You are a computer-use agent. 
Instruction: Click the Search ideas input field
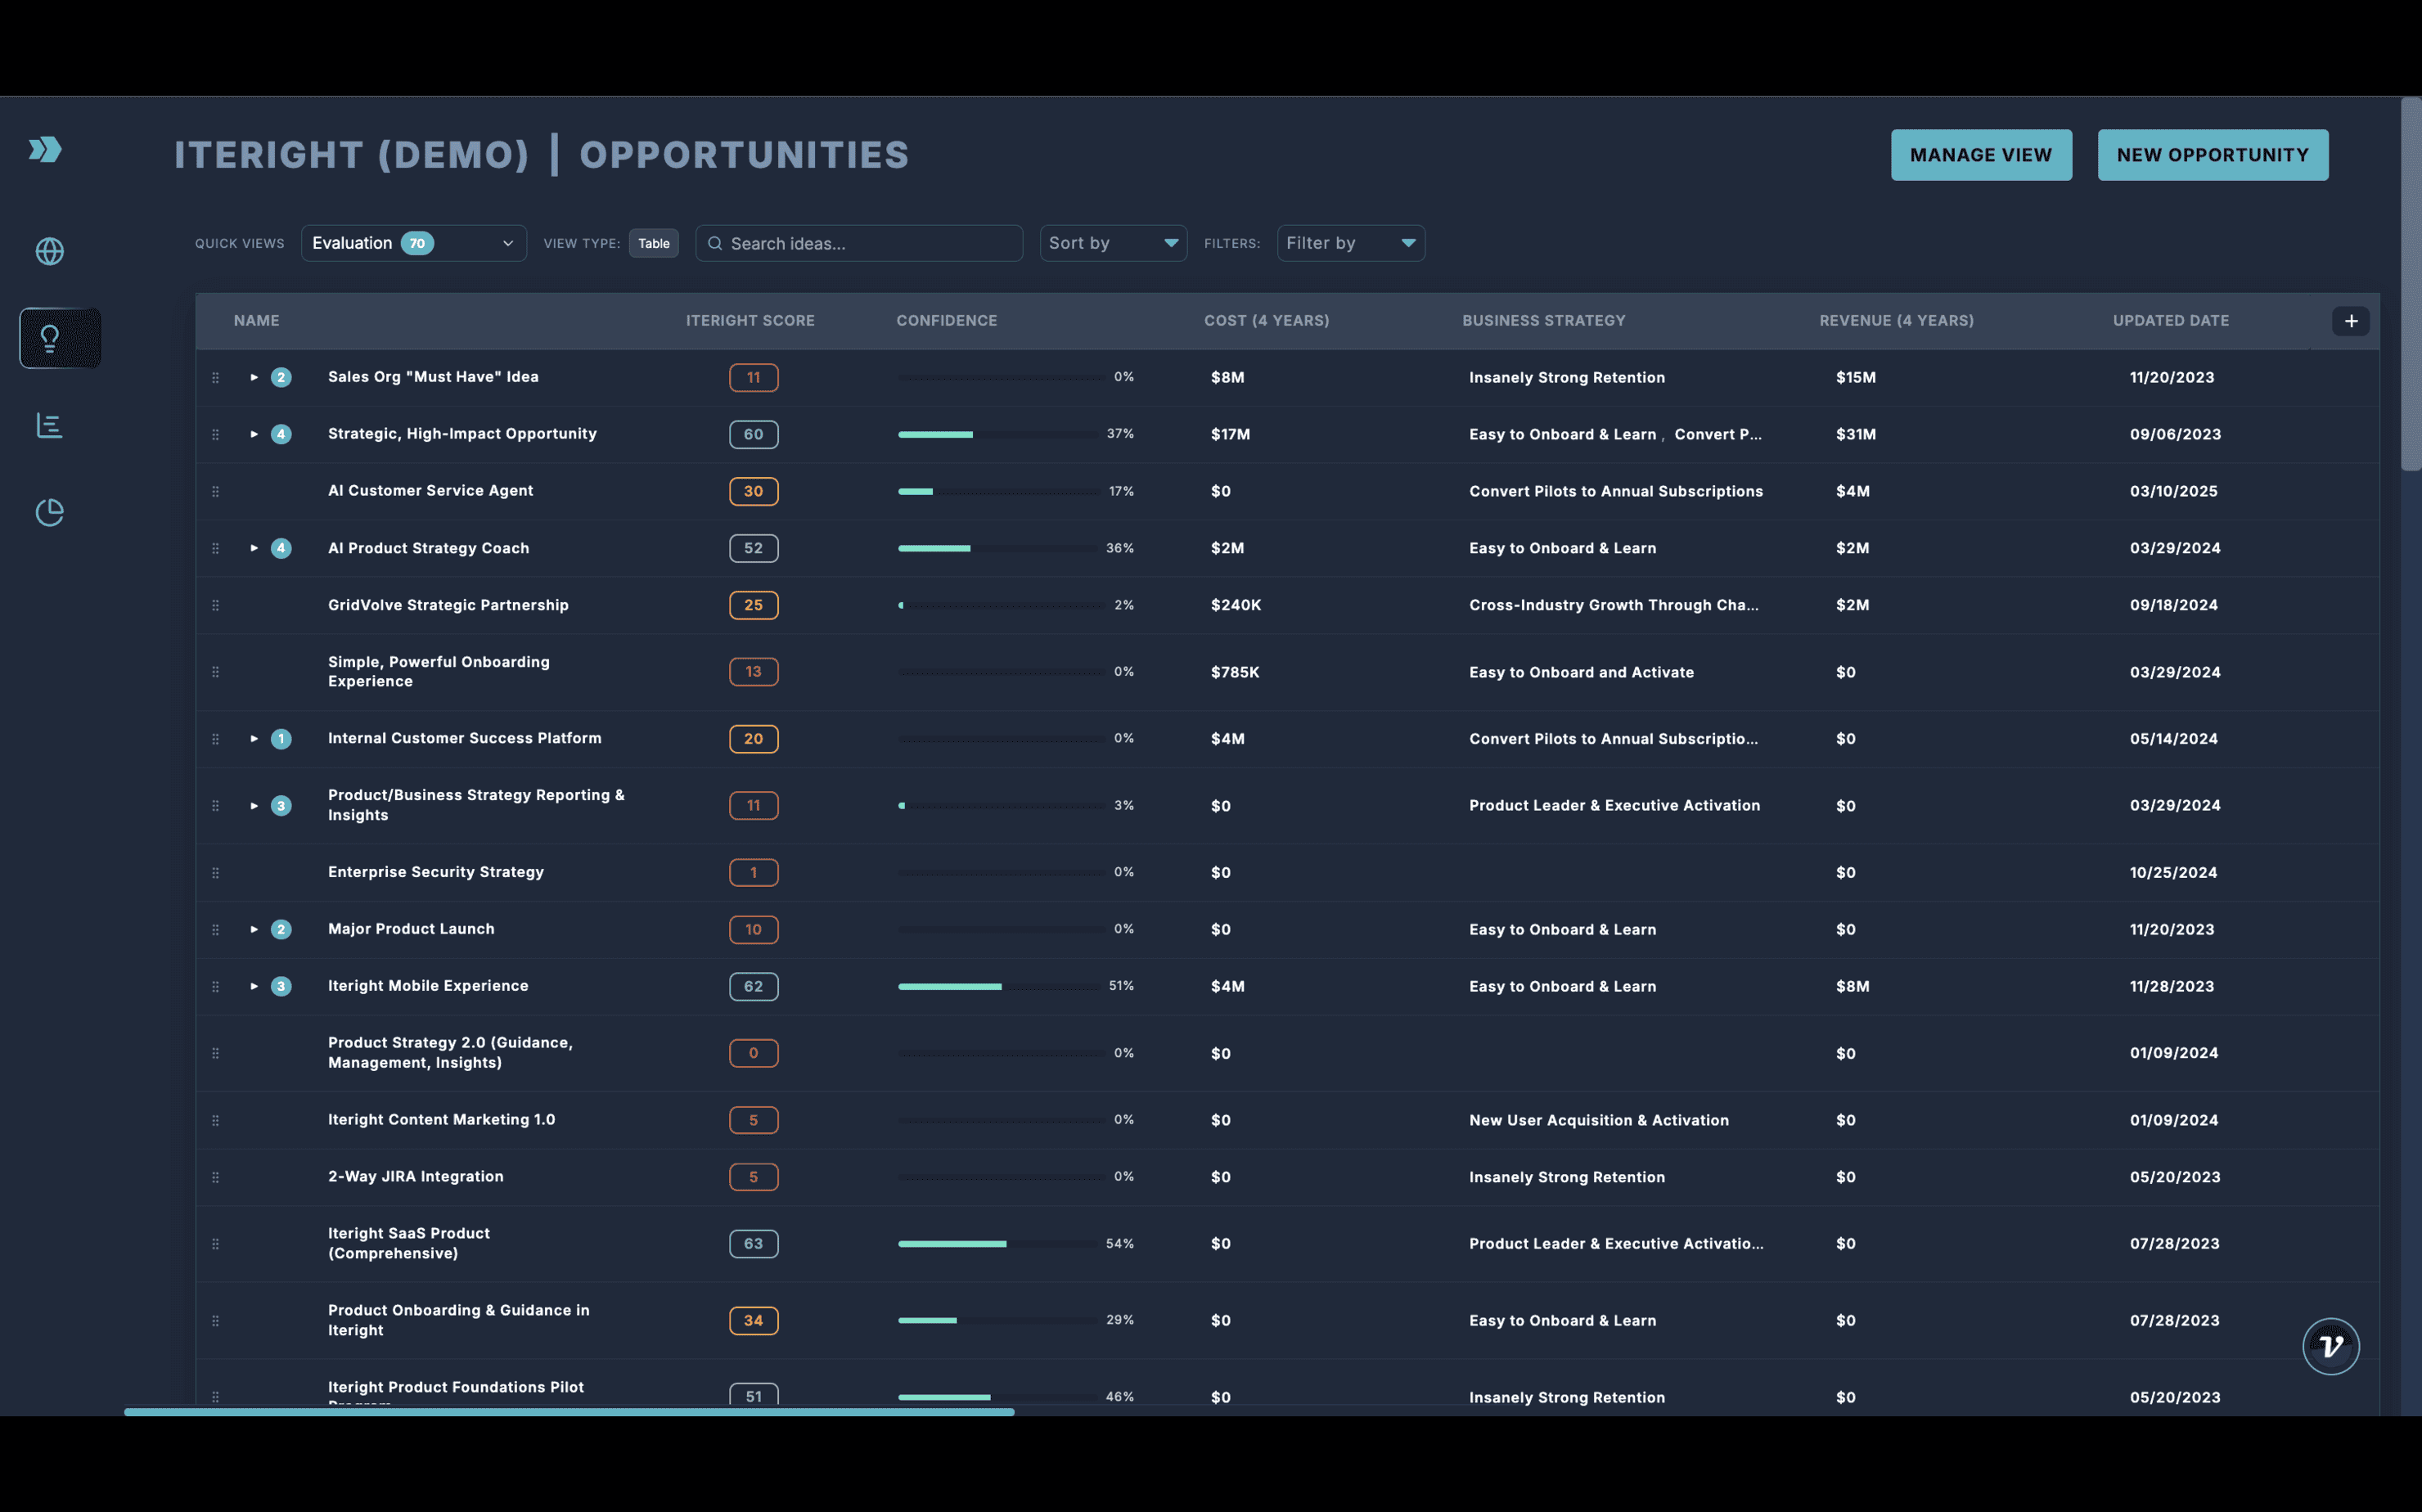click(870, 243)
